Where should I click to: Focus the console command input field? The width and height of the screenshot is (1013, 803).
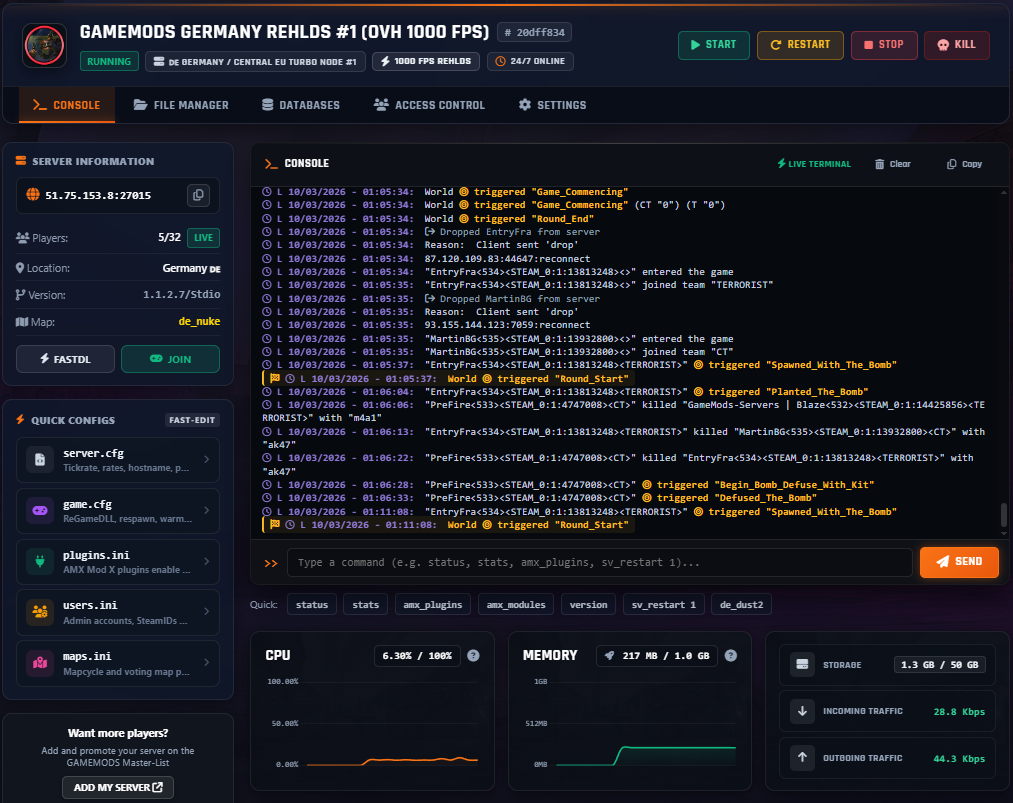pyautogui.click(x=600, y=563)
